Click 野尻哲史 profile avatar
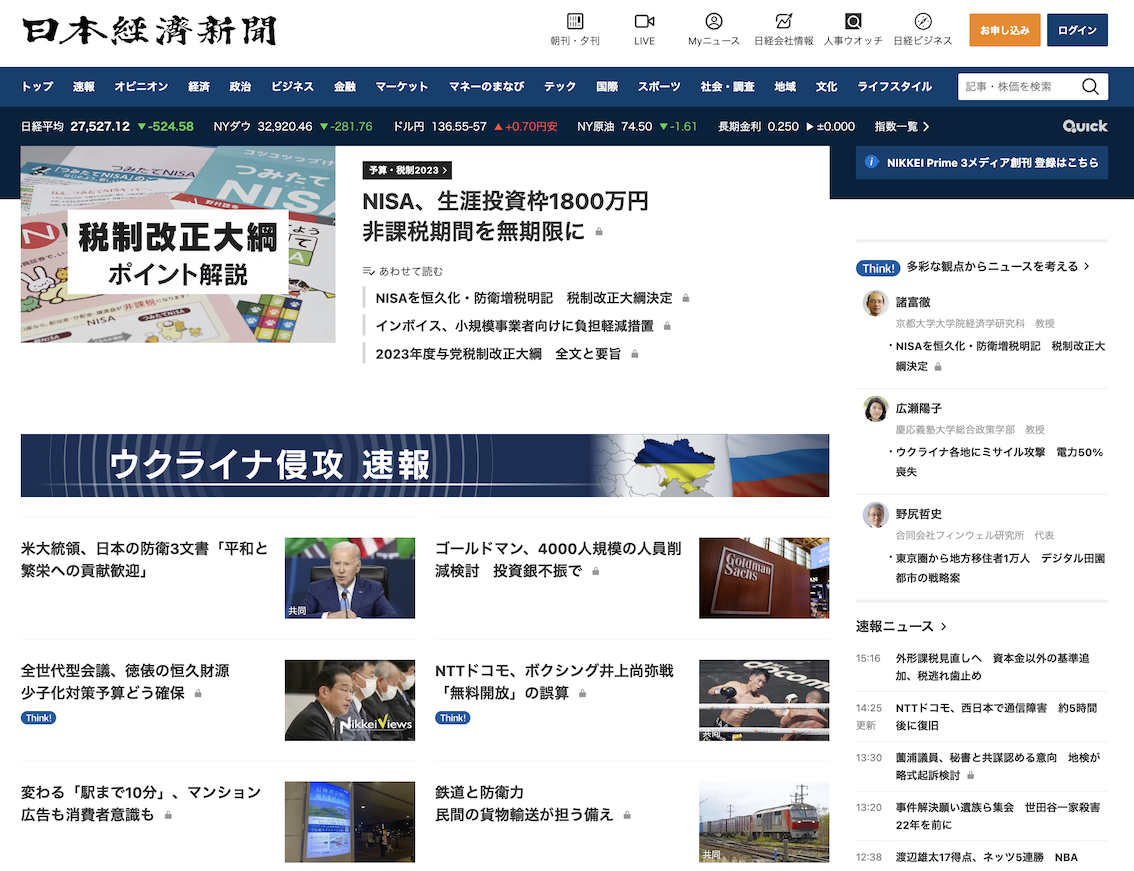This screenshot has height=871, width=1134. (875, 515)
